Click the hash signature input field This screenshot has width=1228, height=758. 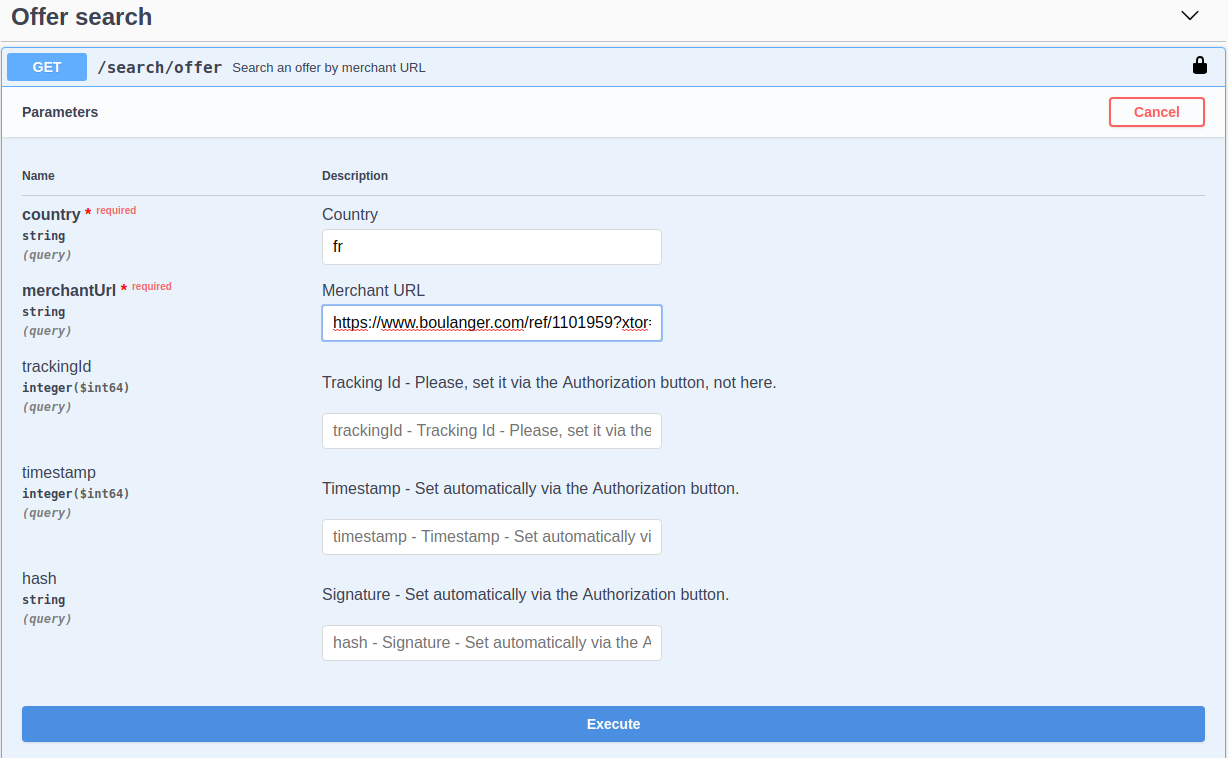[491, 643]
